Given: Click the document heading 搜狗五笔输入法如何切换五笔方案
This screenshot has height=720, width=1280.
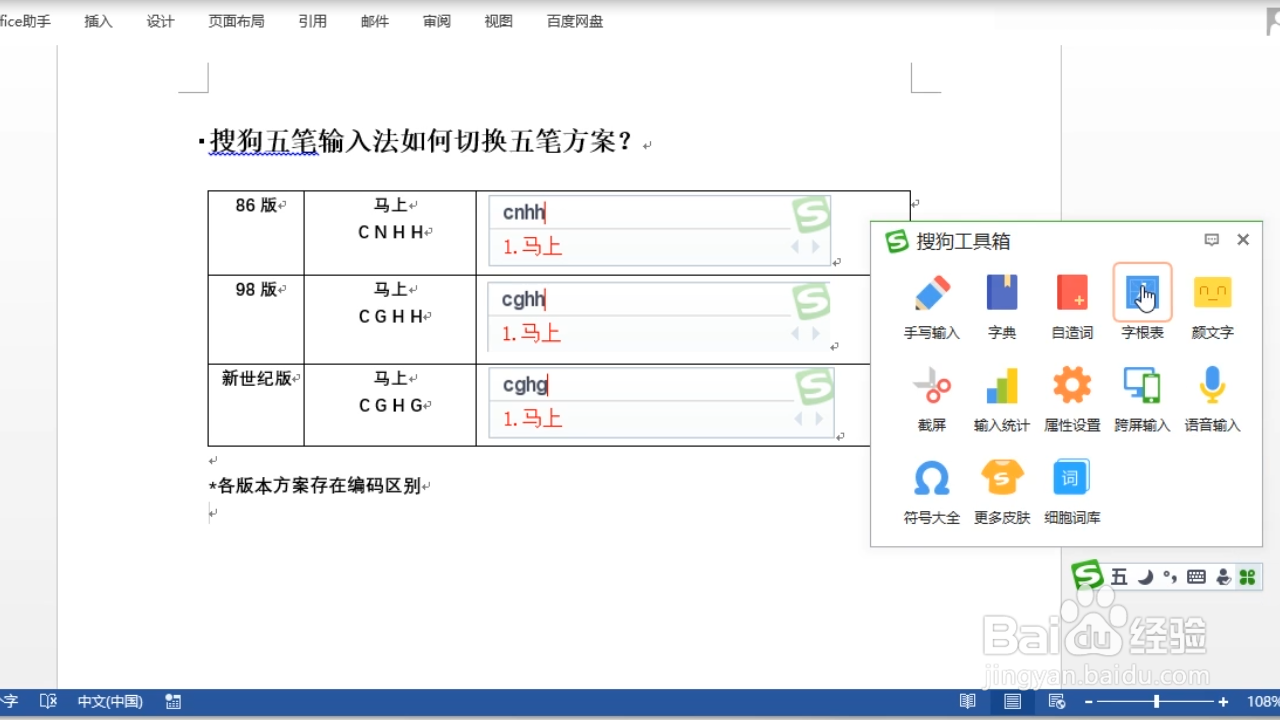Looking at the screenshot, I should tap(422, 141).
